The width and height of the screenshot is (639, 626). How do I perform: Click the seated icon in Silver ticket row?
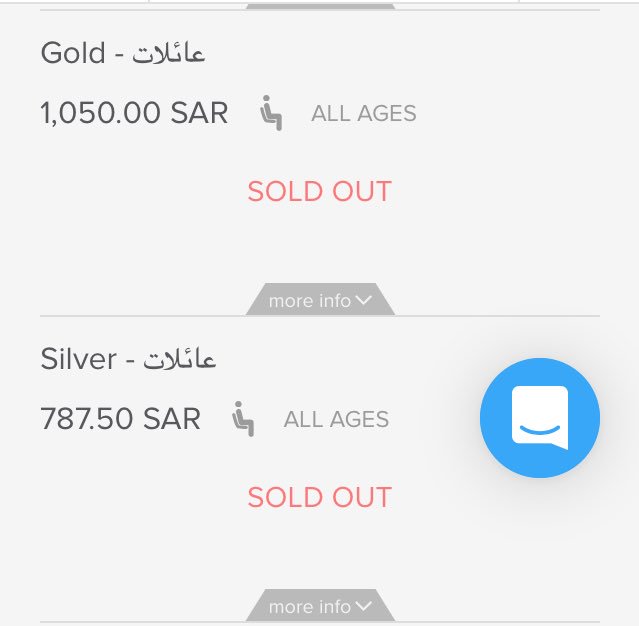coord(243,419)
